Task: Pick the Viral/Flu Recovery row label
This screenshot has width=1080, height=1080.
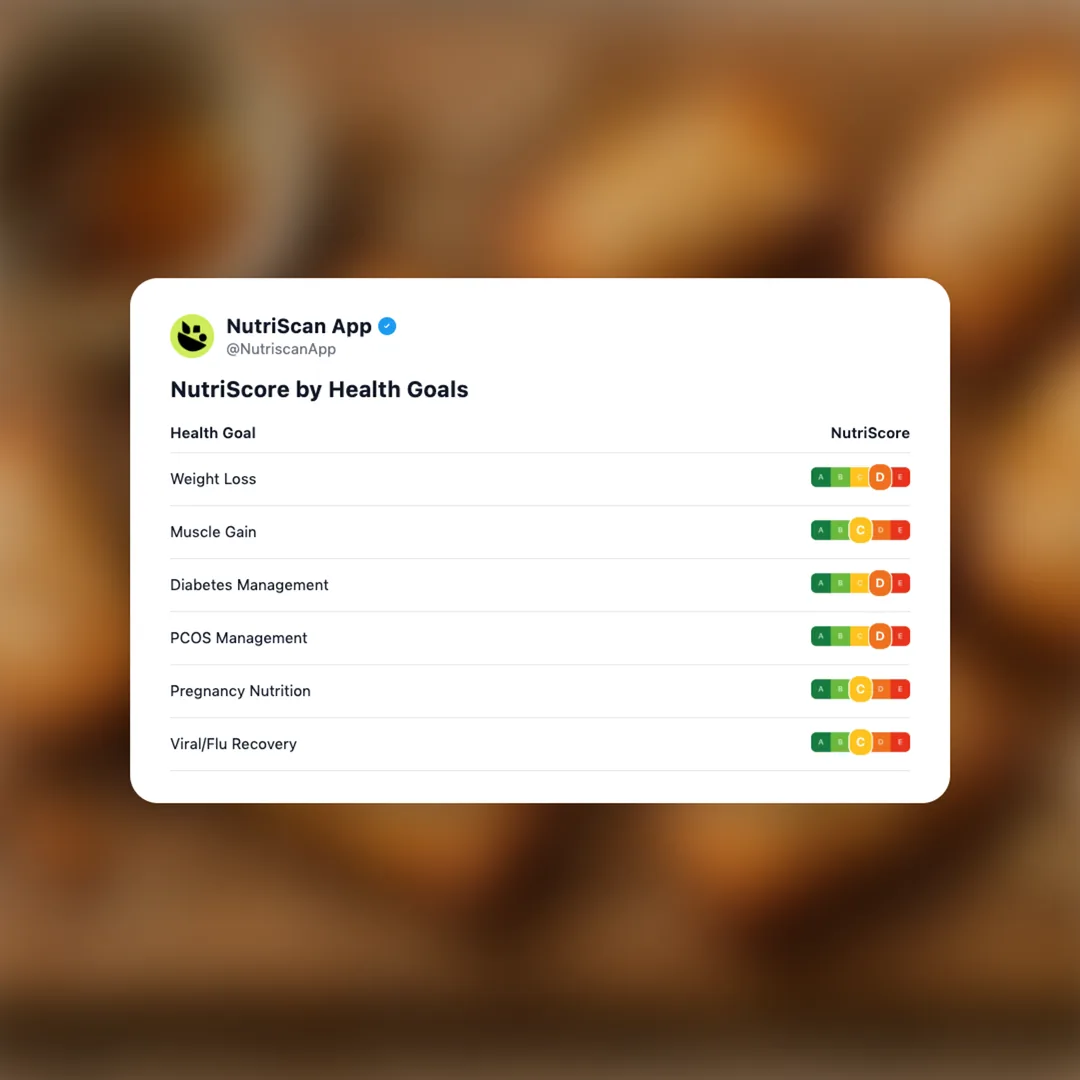Action: point(233,744)
